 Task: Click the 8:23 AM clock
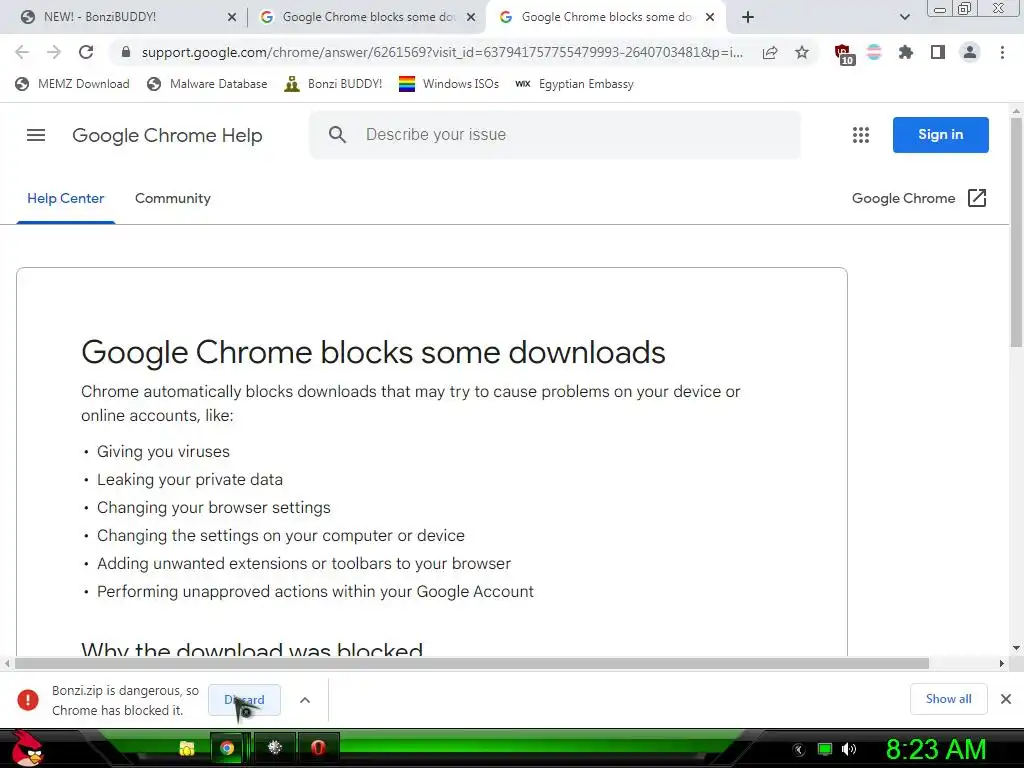point(935,749)
